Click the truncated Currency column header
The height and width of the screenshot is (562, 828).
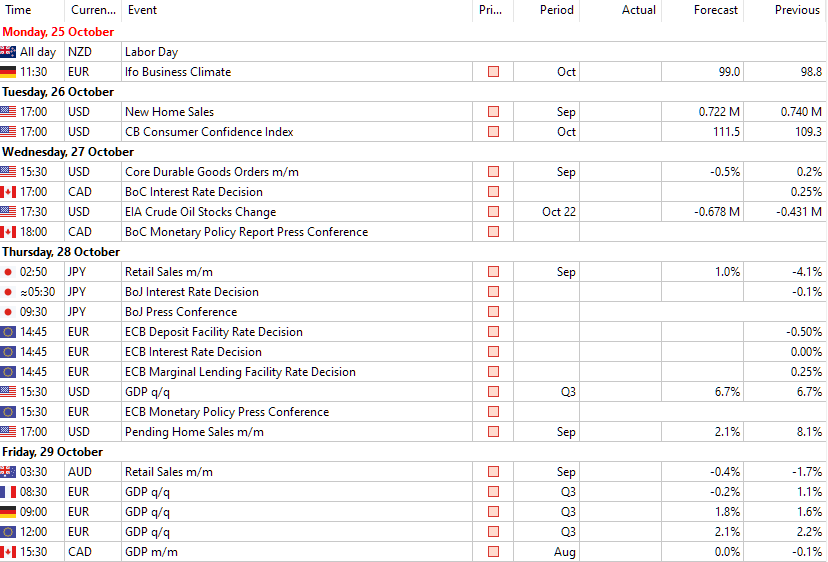point(93,10)
